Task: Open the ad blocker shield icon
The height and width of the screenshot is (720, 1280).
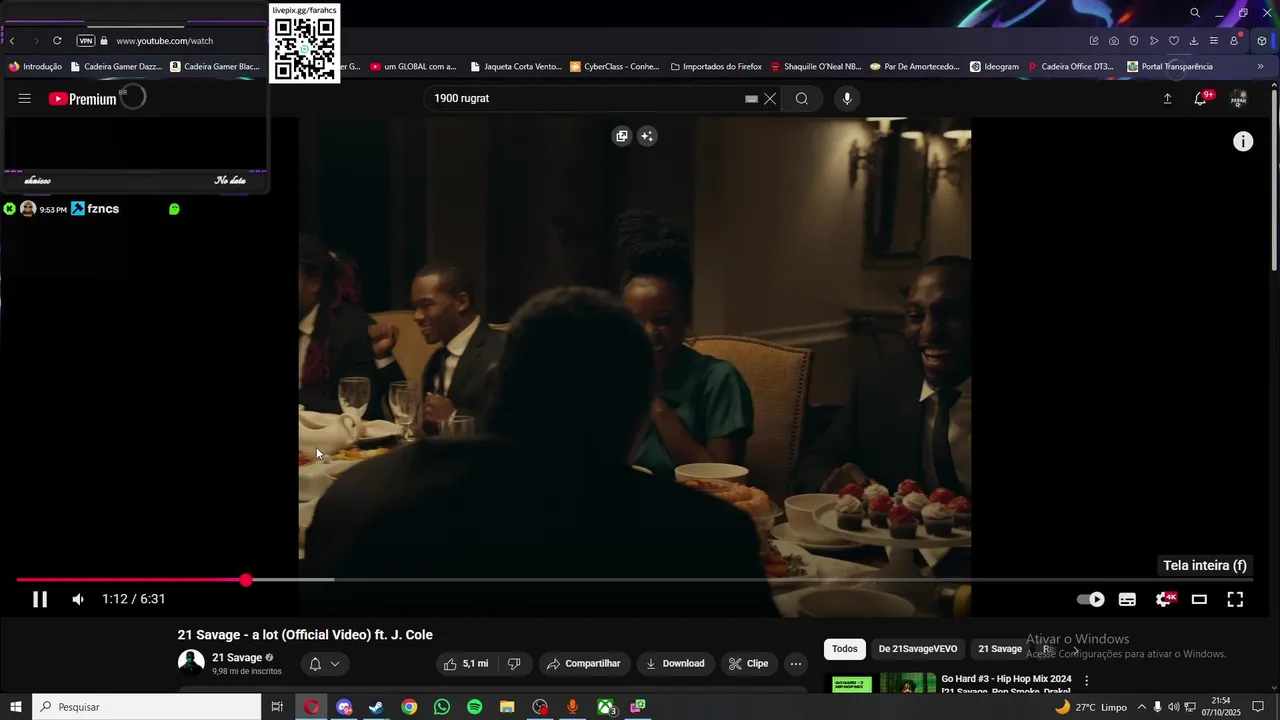Action: 1134,41
